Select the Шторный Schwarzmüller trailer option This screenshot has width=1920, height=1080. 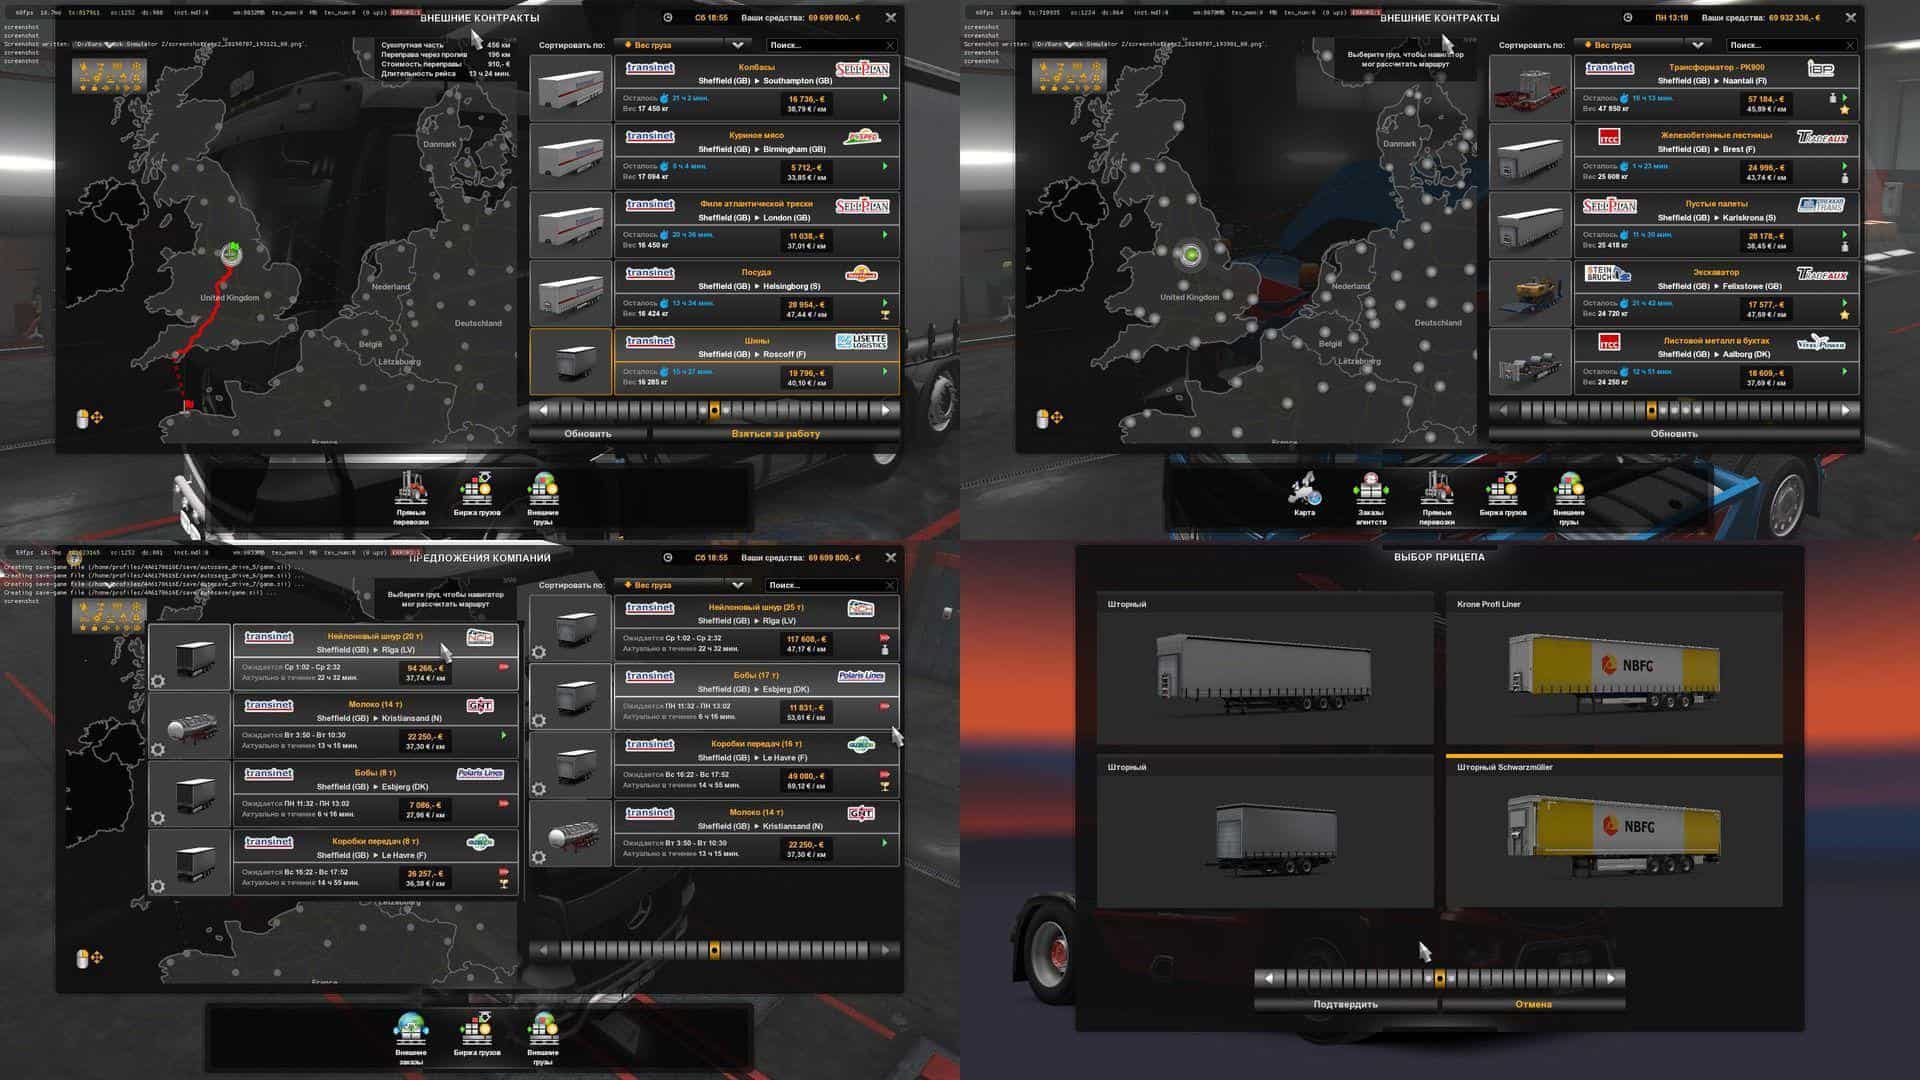pyautogui.click(x=1613, y=832)
